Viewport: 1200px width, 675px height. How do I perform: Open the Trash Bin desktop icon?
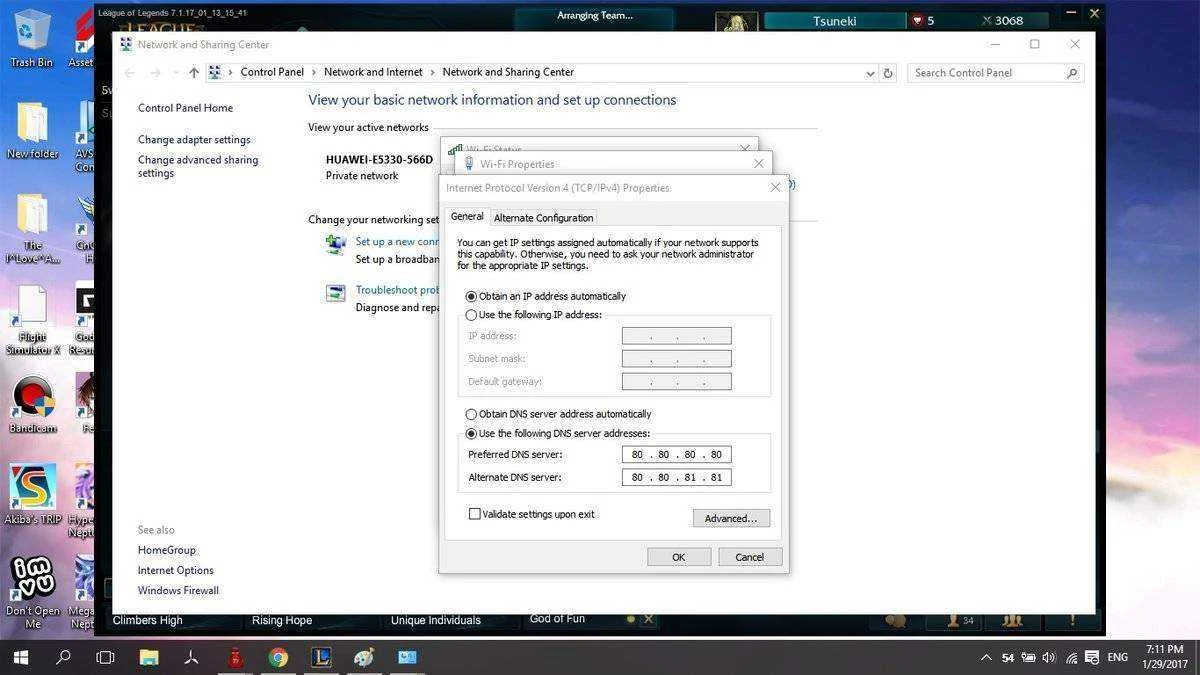tap(32, 36)
